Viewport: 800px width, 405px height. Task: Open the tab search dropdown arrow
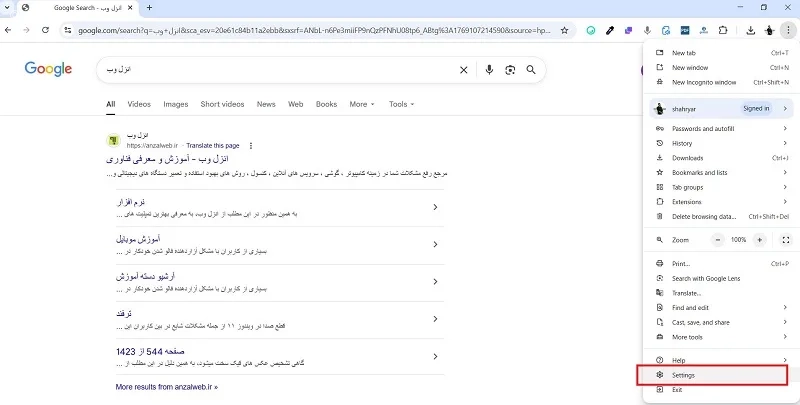pyautogui.click(x=7, y=8)
